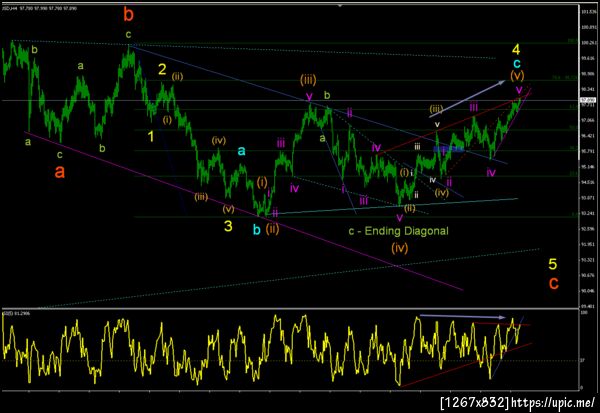Select the large orange "c" label under yellow 5
Image resolution: width=600 pixels, height=413 pixels.
coord(553,283)
